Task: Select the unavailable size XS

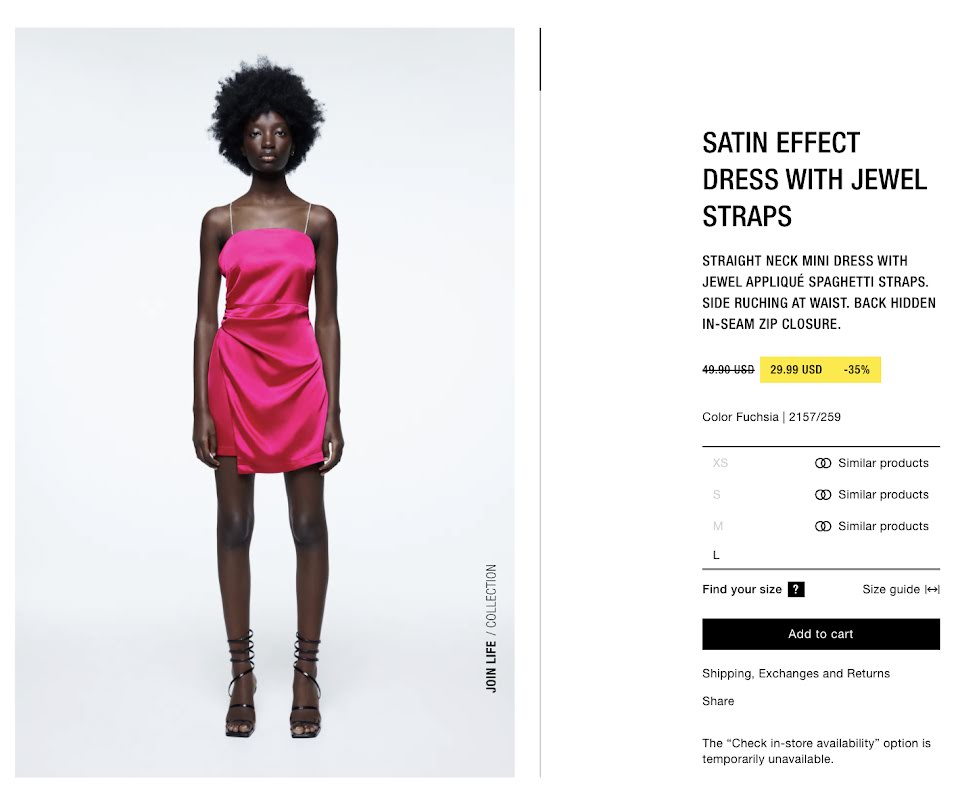Action: 720,463
